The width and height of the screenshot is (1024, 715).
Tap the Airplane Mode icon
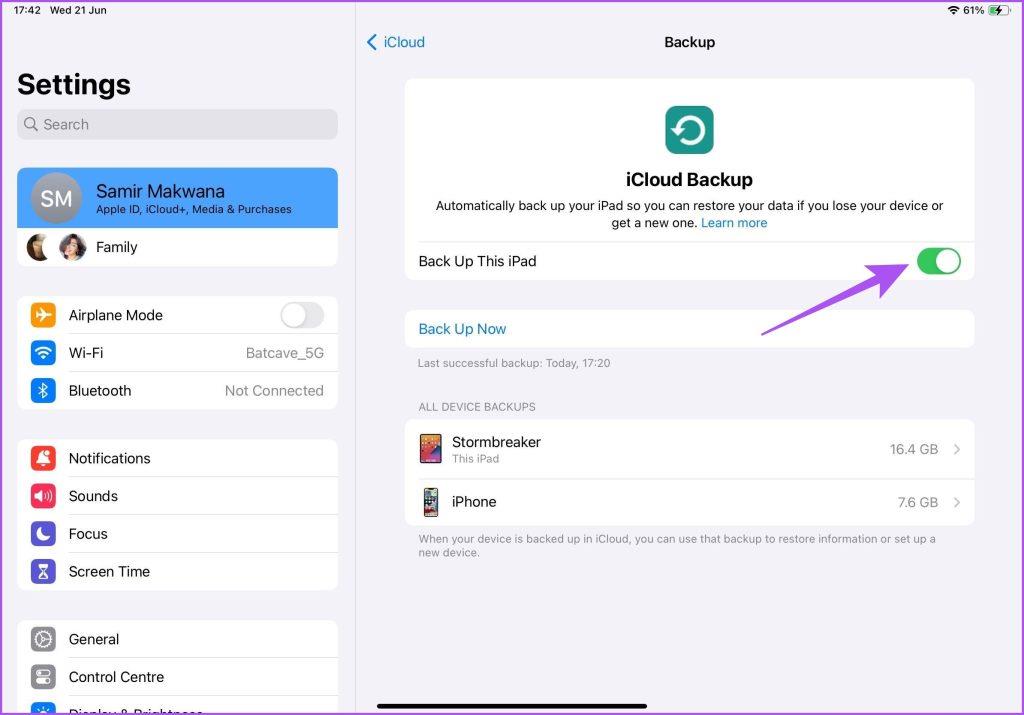(43, 315)
